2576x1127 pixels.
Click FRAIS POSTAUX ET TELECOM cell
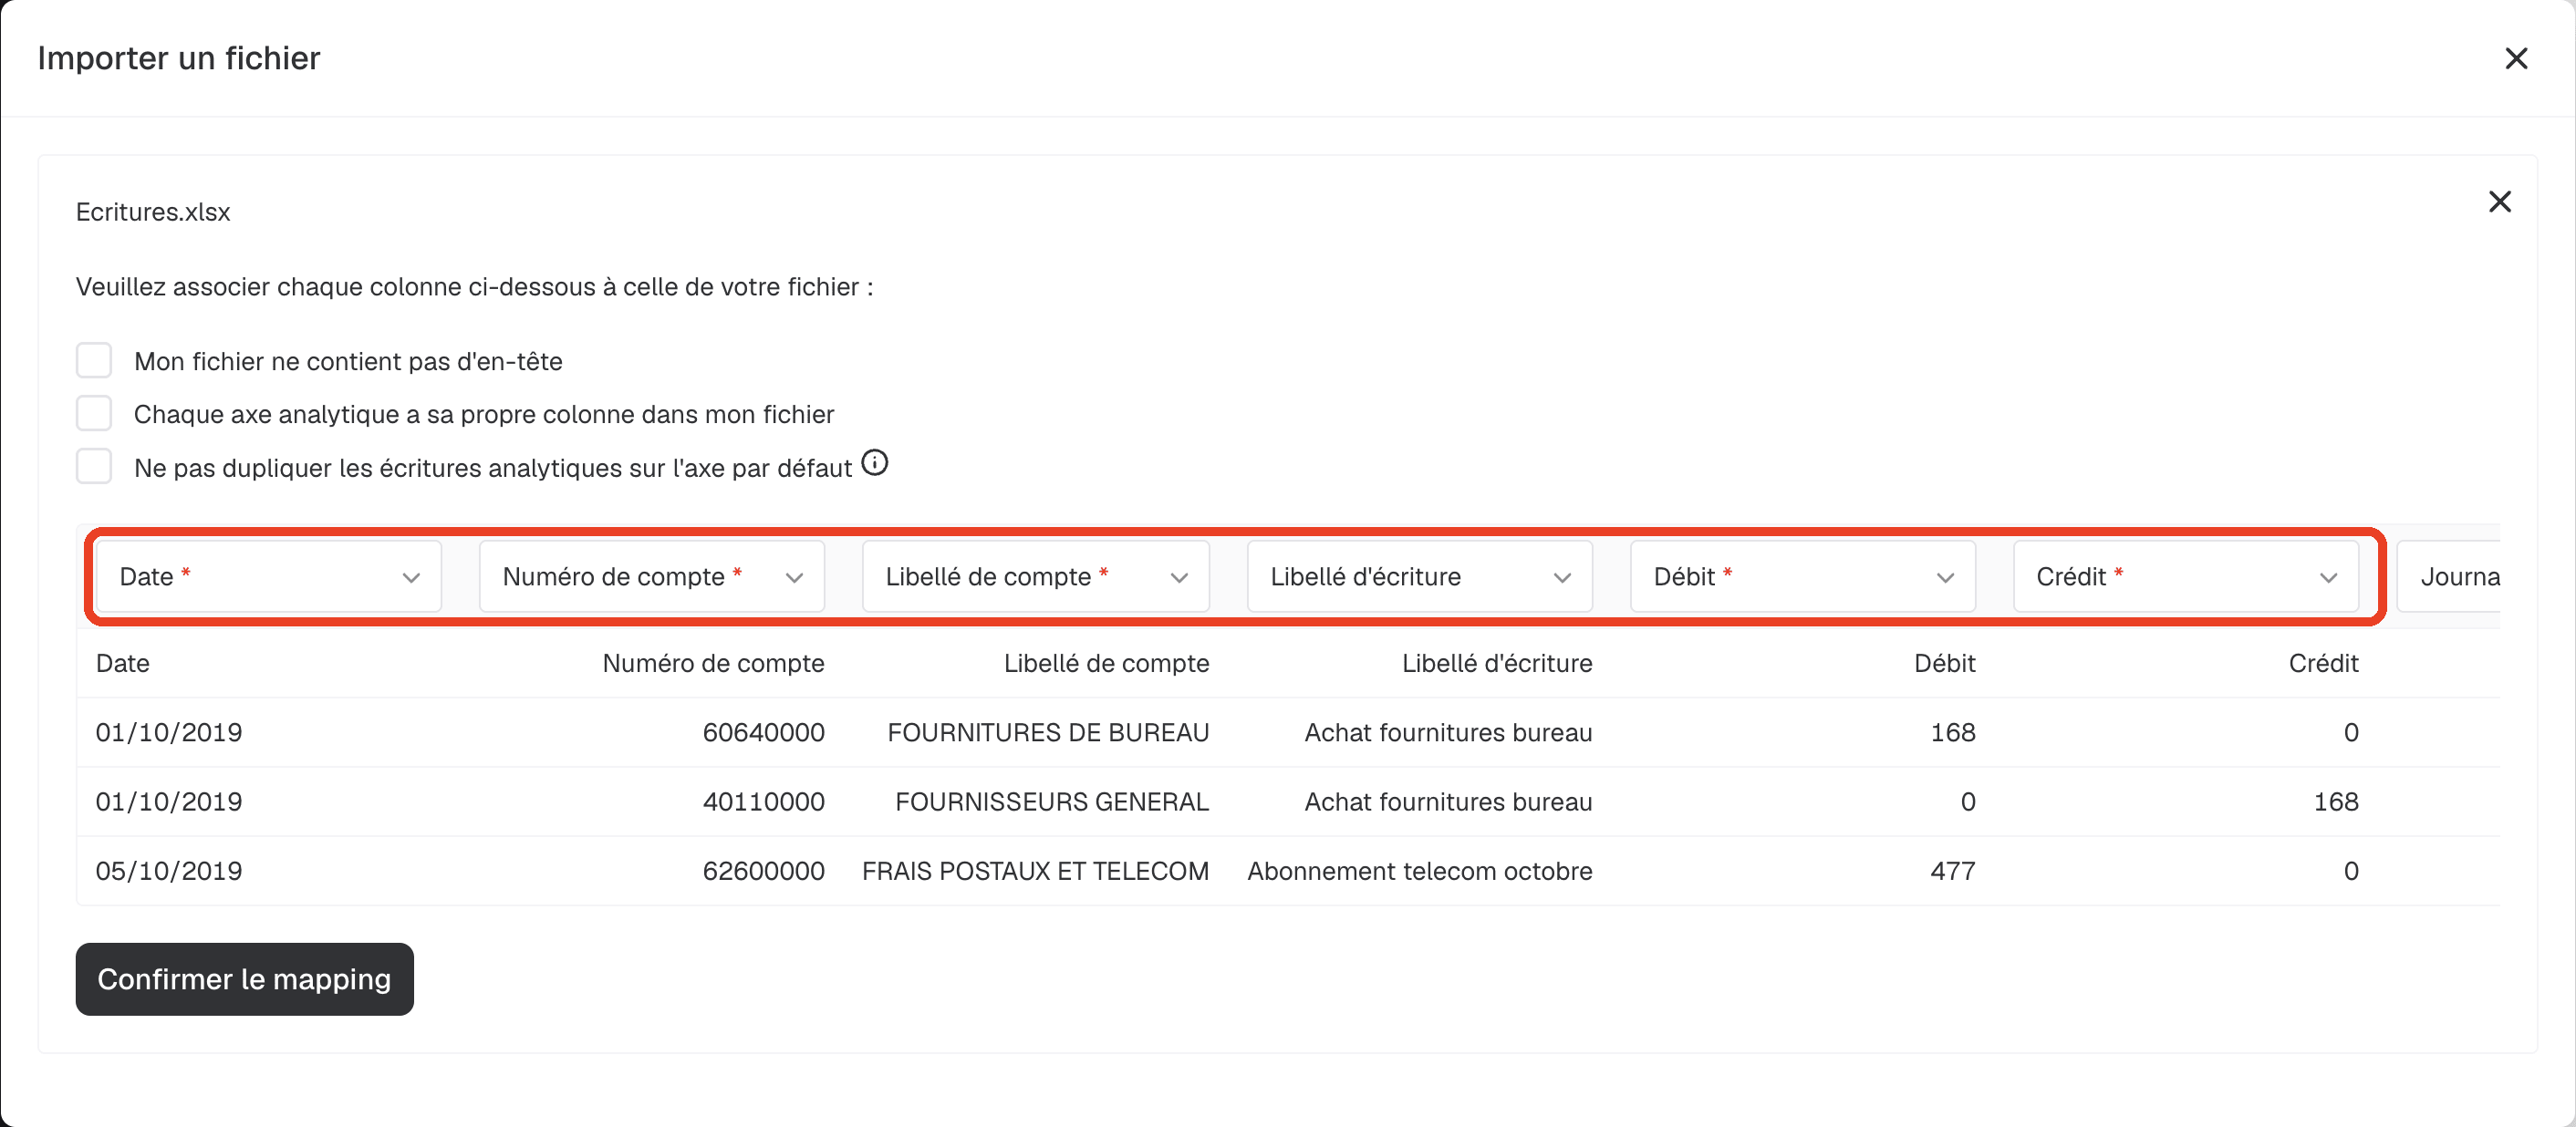pyautogui.click(x=1035, y=870)
